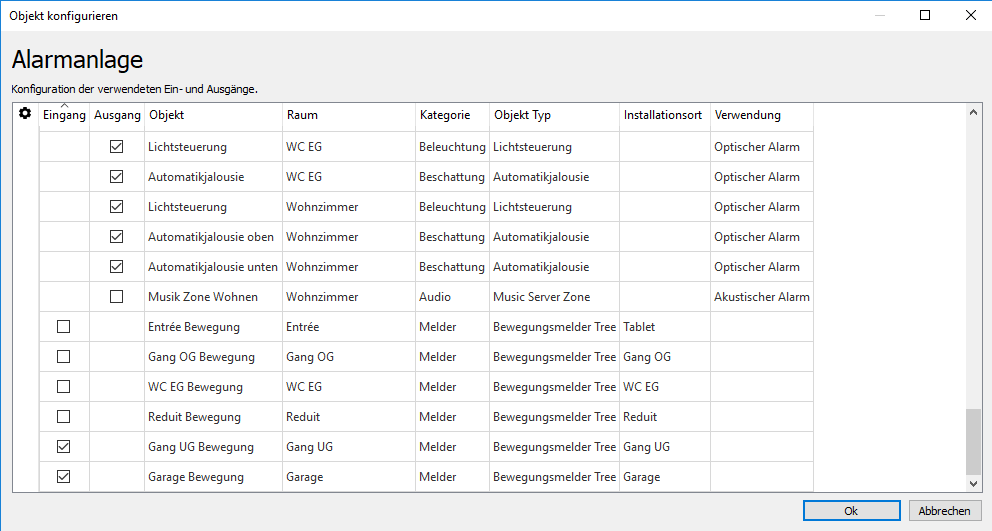The height and width of the screenshot is (531, 992).
Task: Select Akustischer Alarm usage cell
Action: [x=761, y=297]
